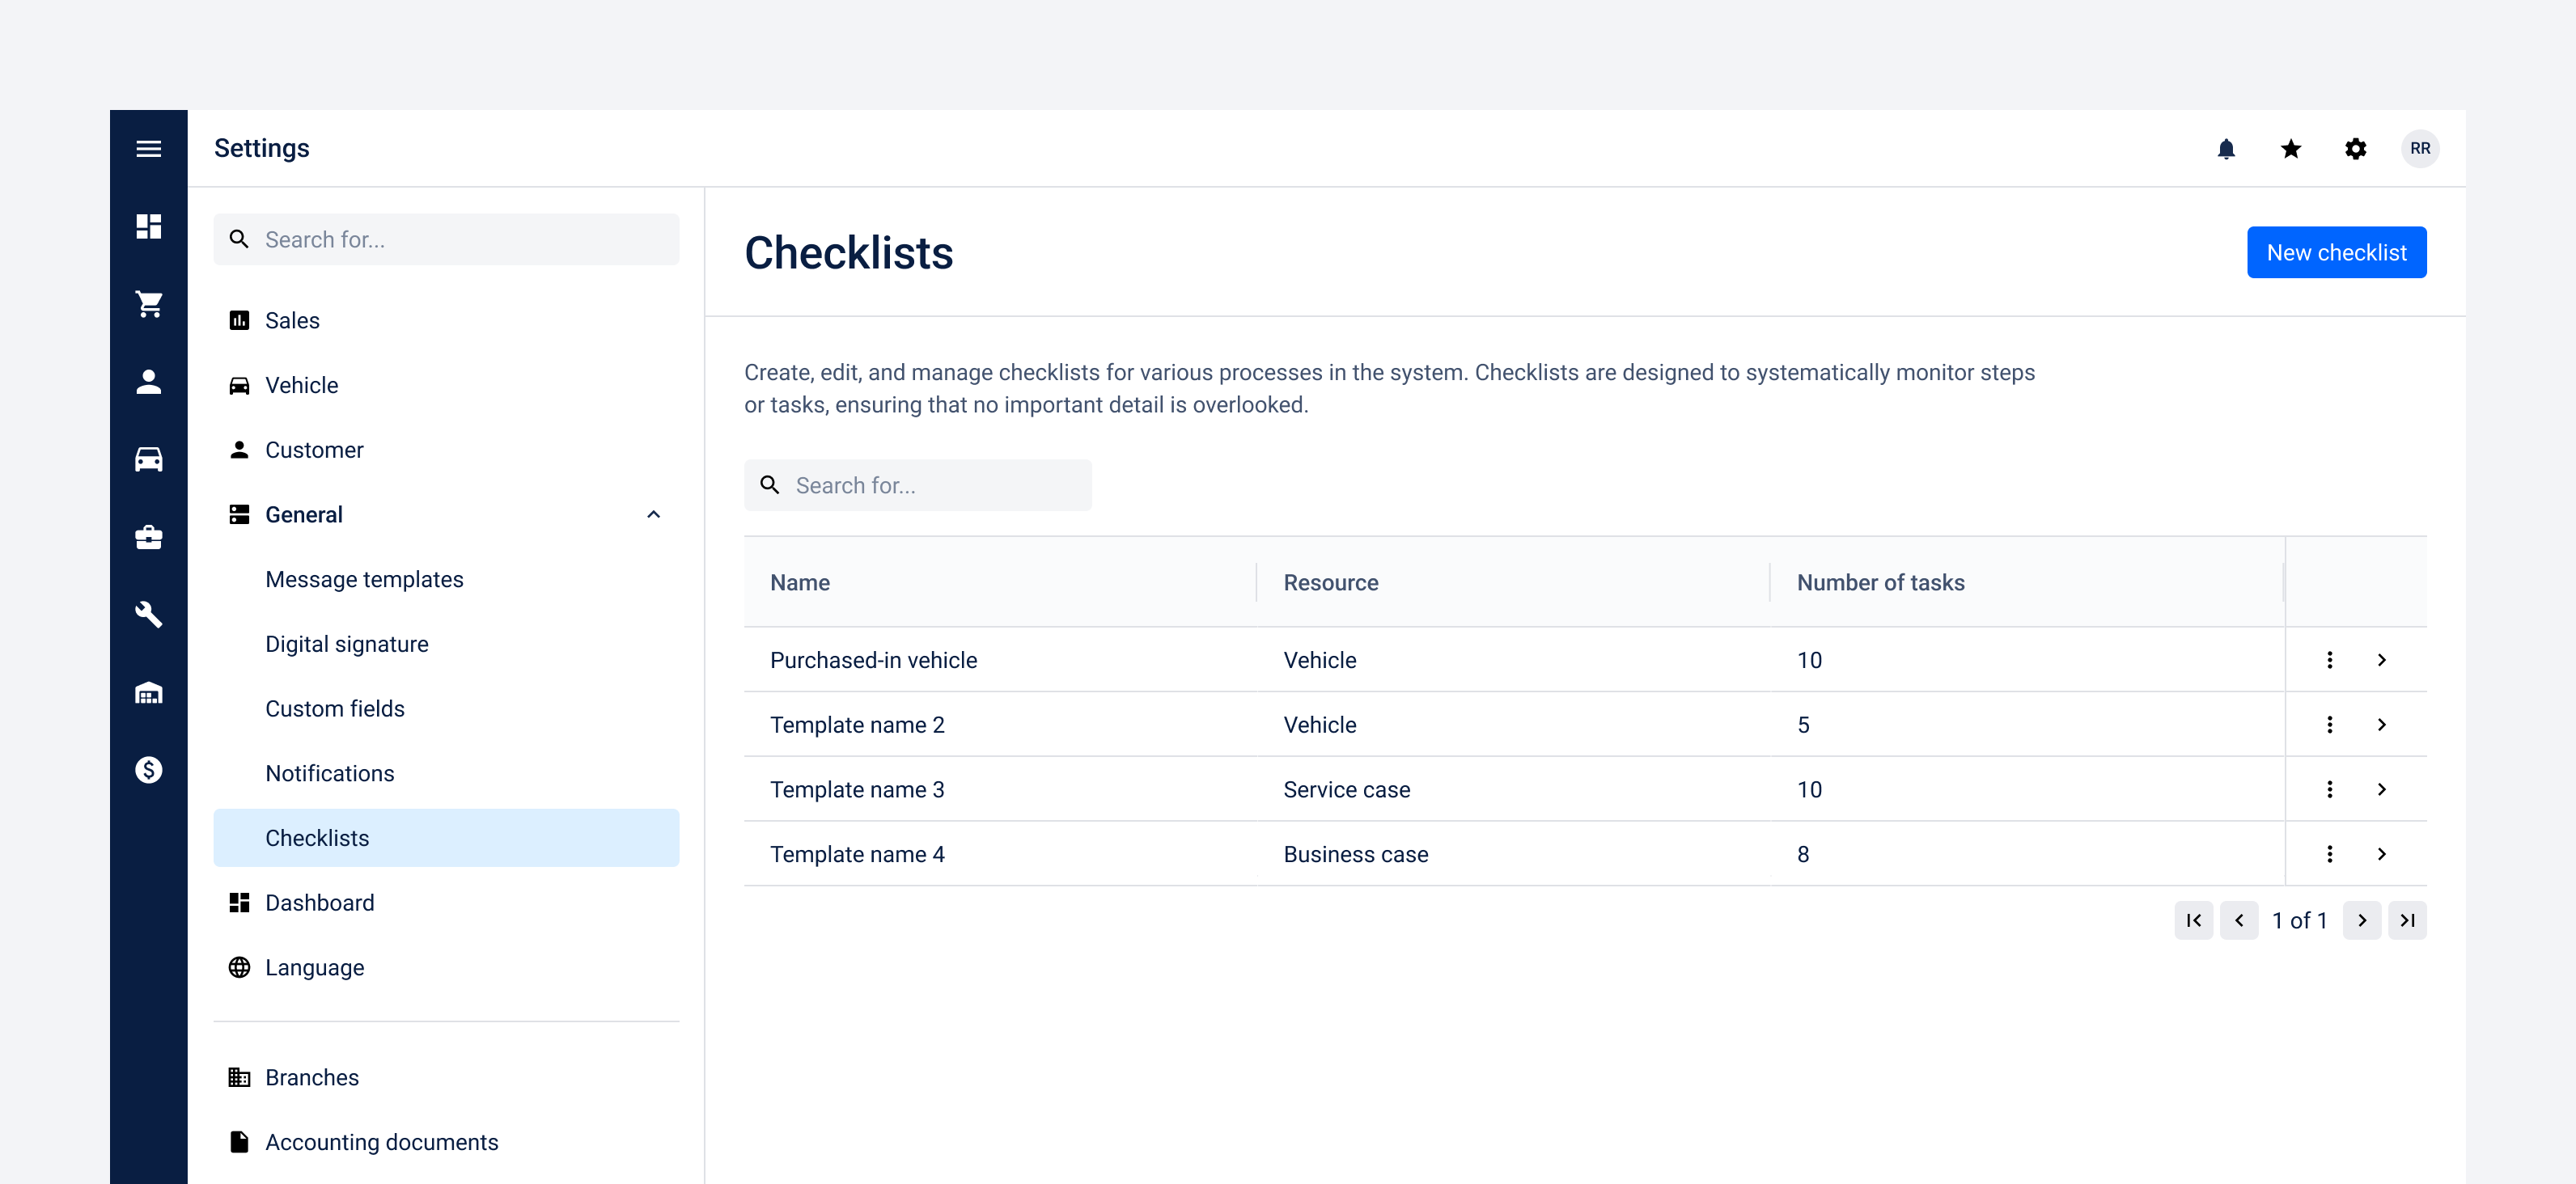Focus the settings sidebar search field
This screenshot has width=2576, height=1184.
(446, 239)
